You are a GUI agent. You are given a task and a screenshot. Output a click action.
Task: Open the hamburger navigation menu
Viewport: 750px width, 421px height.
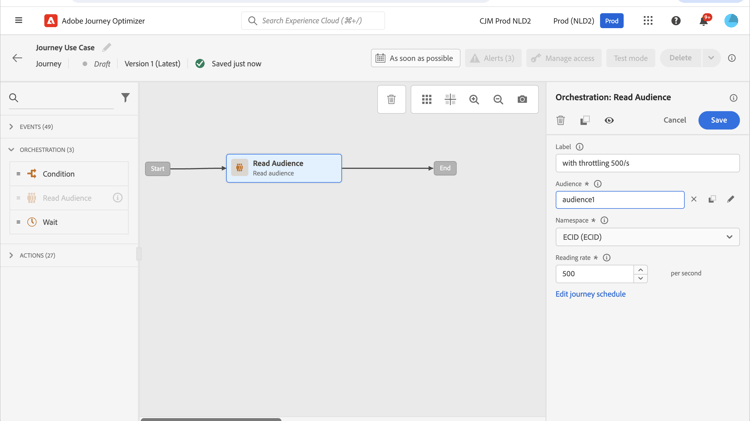point(19,20)
